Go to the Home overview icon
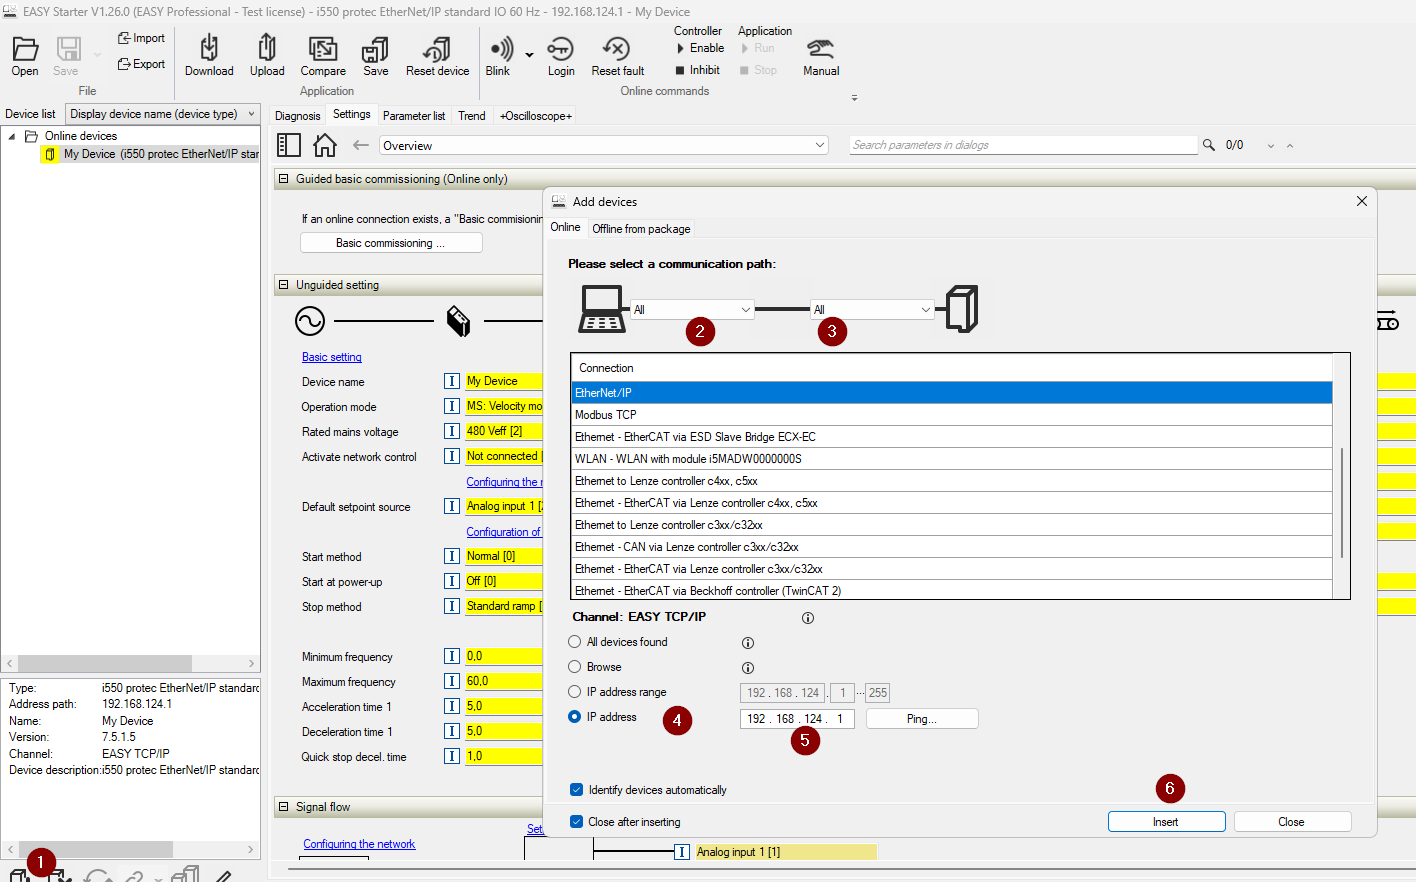Screen dimensions: 1416x882 point(325,145)
